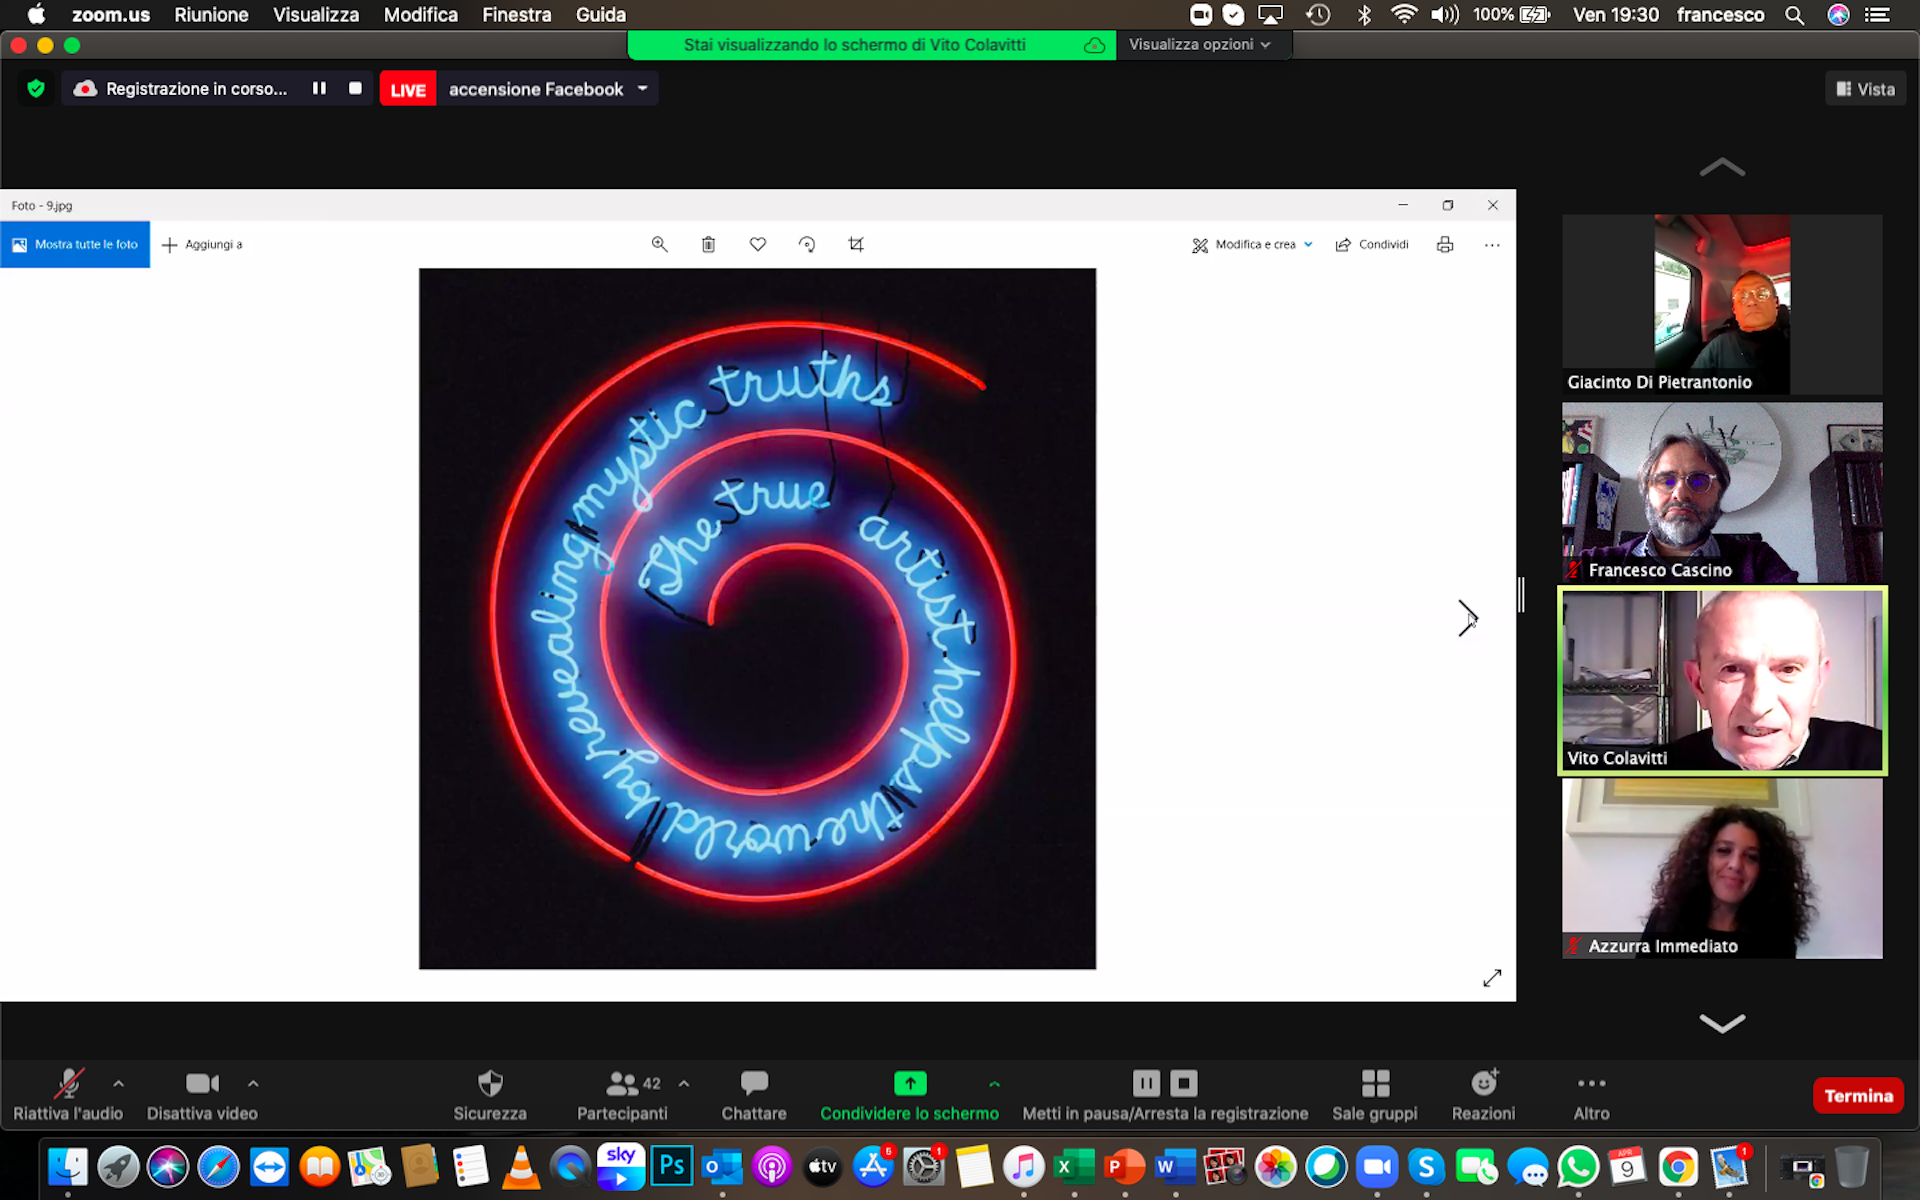Screen dimensions: 1920x1200
Task: Open Riunione menu in menu bar
Action: [211, 15]
